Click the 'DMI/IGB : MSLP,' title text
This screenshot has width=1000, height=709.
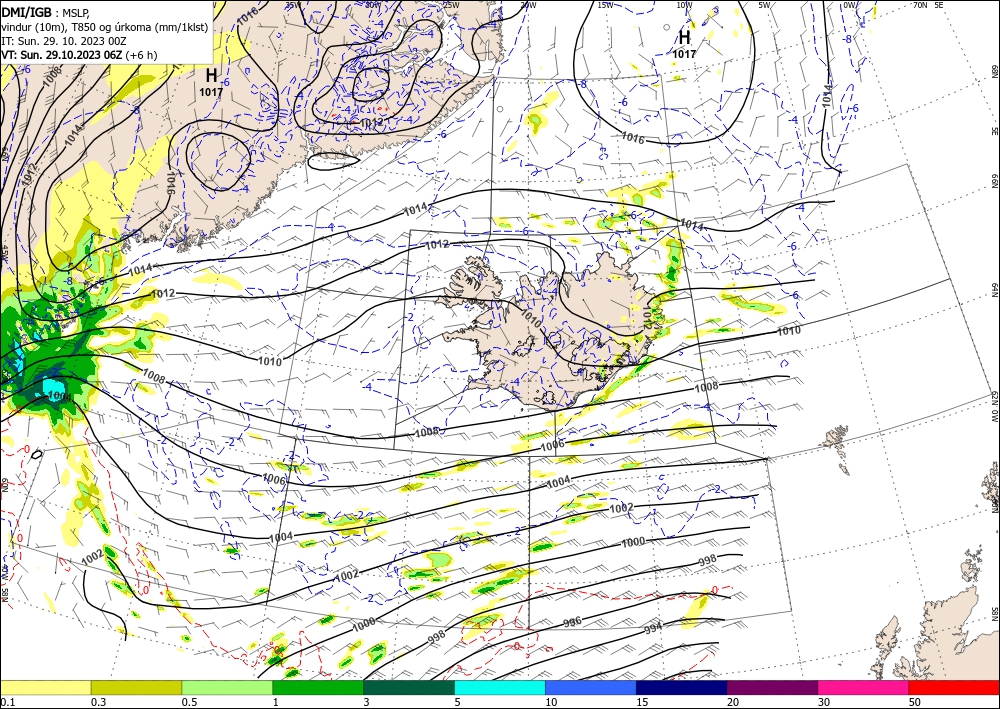[46, 12]
